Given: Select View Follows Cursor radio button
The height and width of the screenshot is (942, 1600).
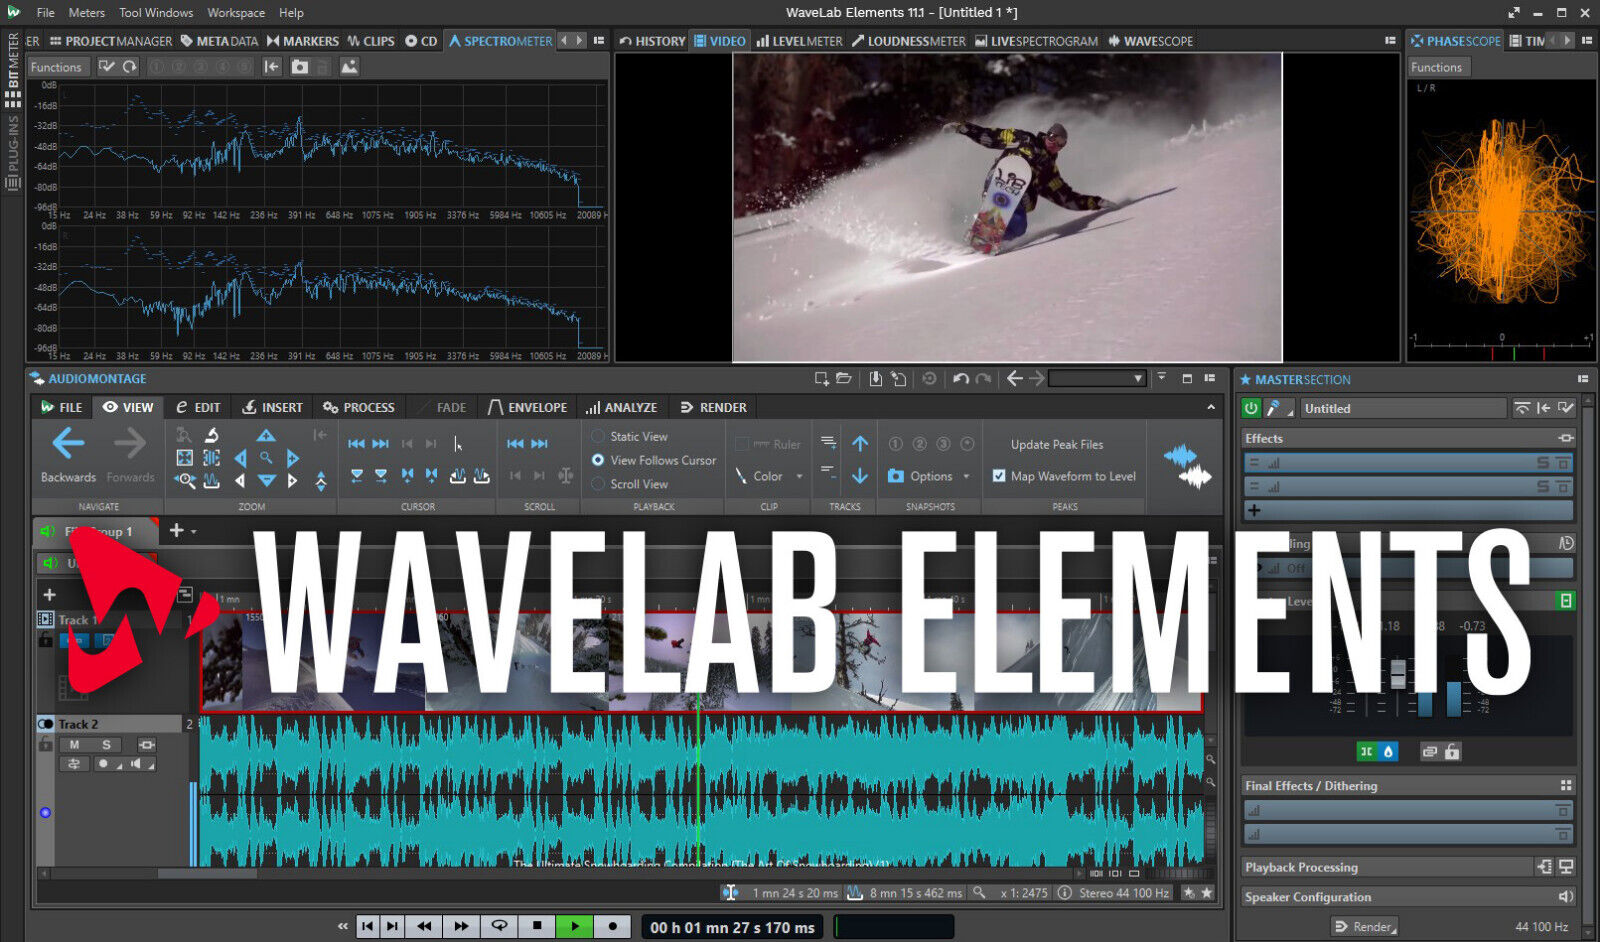Looking at the screenshot, I should [598, 461].
